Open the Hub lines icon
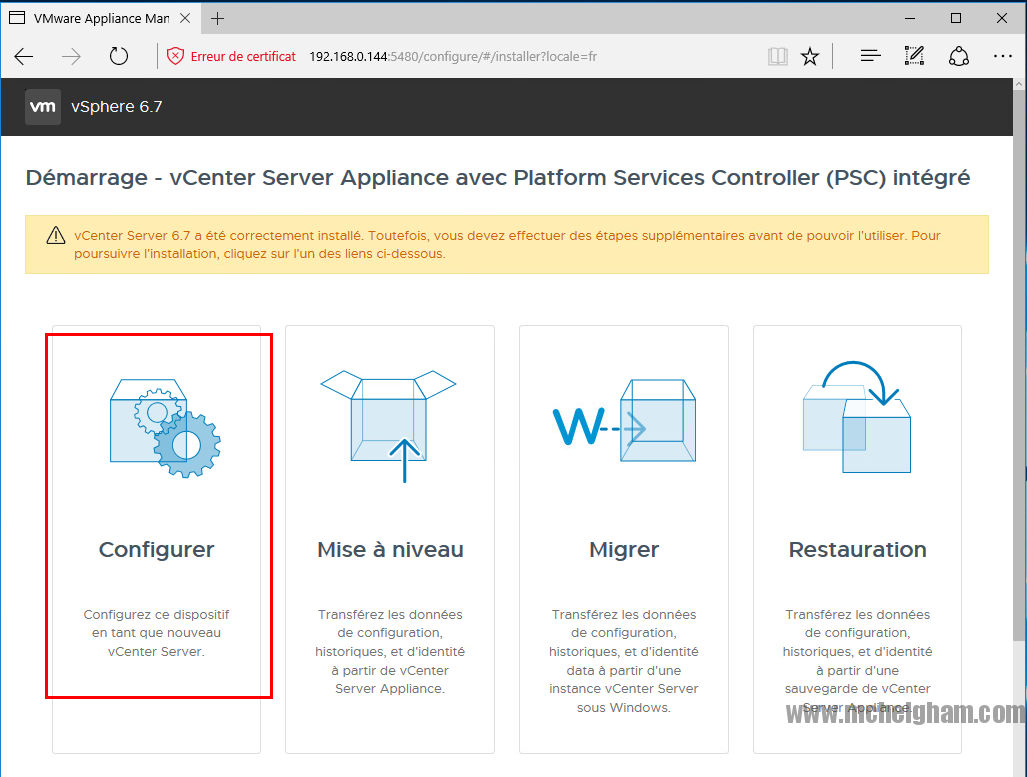This screenshot has width=1027, height=777. coord(870,56)
